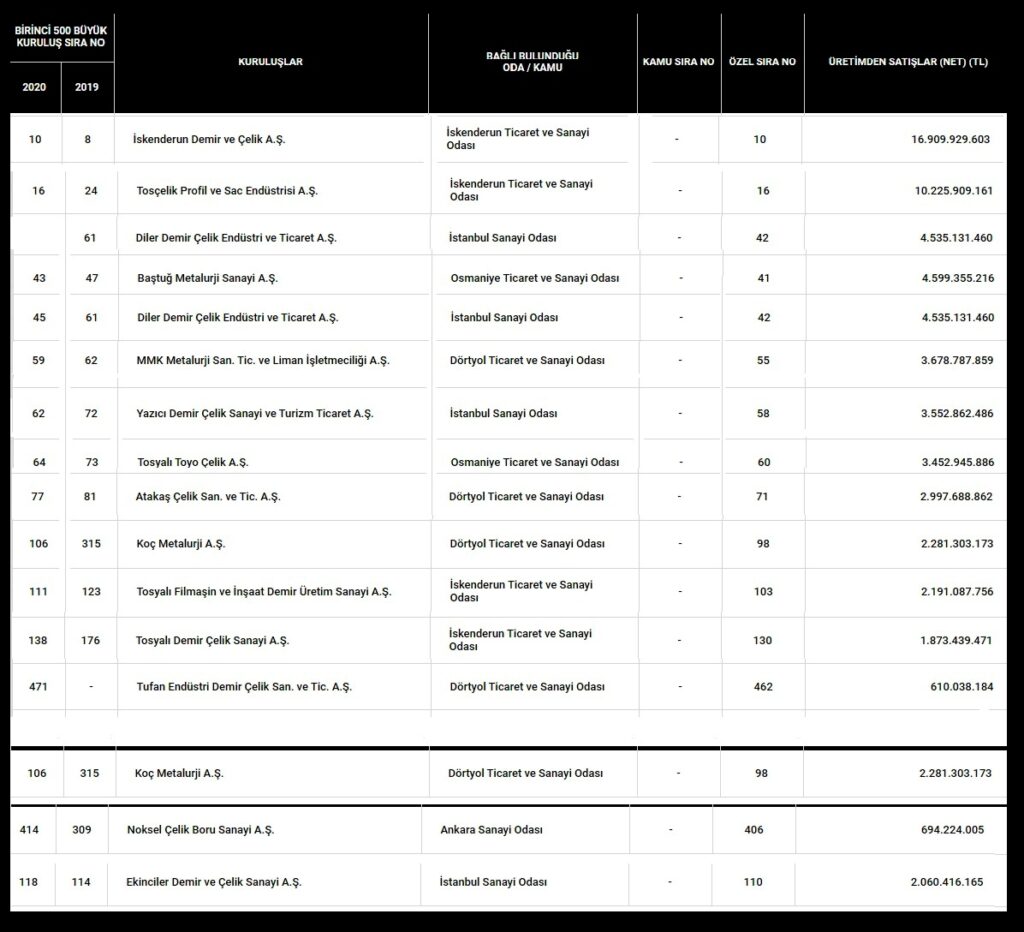Open MMK Metalurji San. Tic. ve Liman İşletmeciliği
The height and width of the screenshot is (932, 1024).
263,360
